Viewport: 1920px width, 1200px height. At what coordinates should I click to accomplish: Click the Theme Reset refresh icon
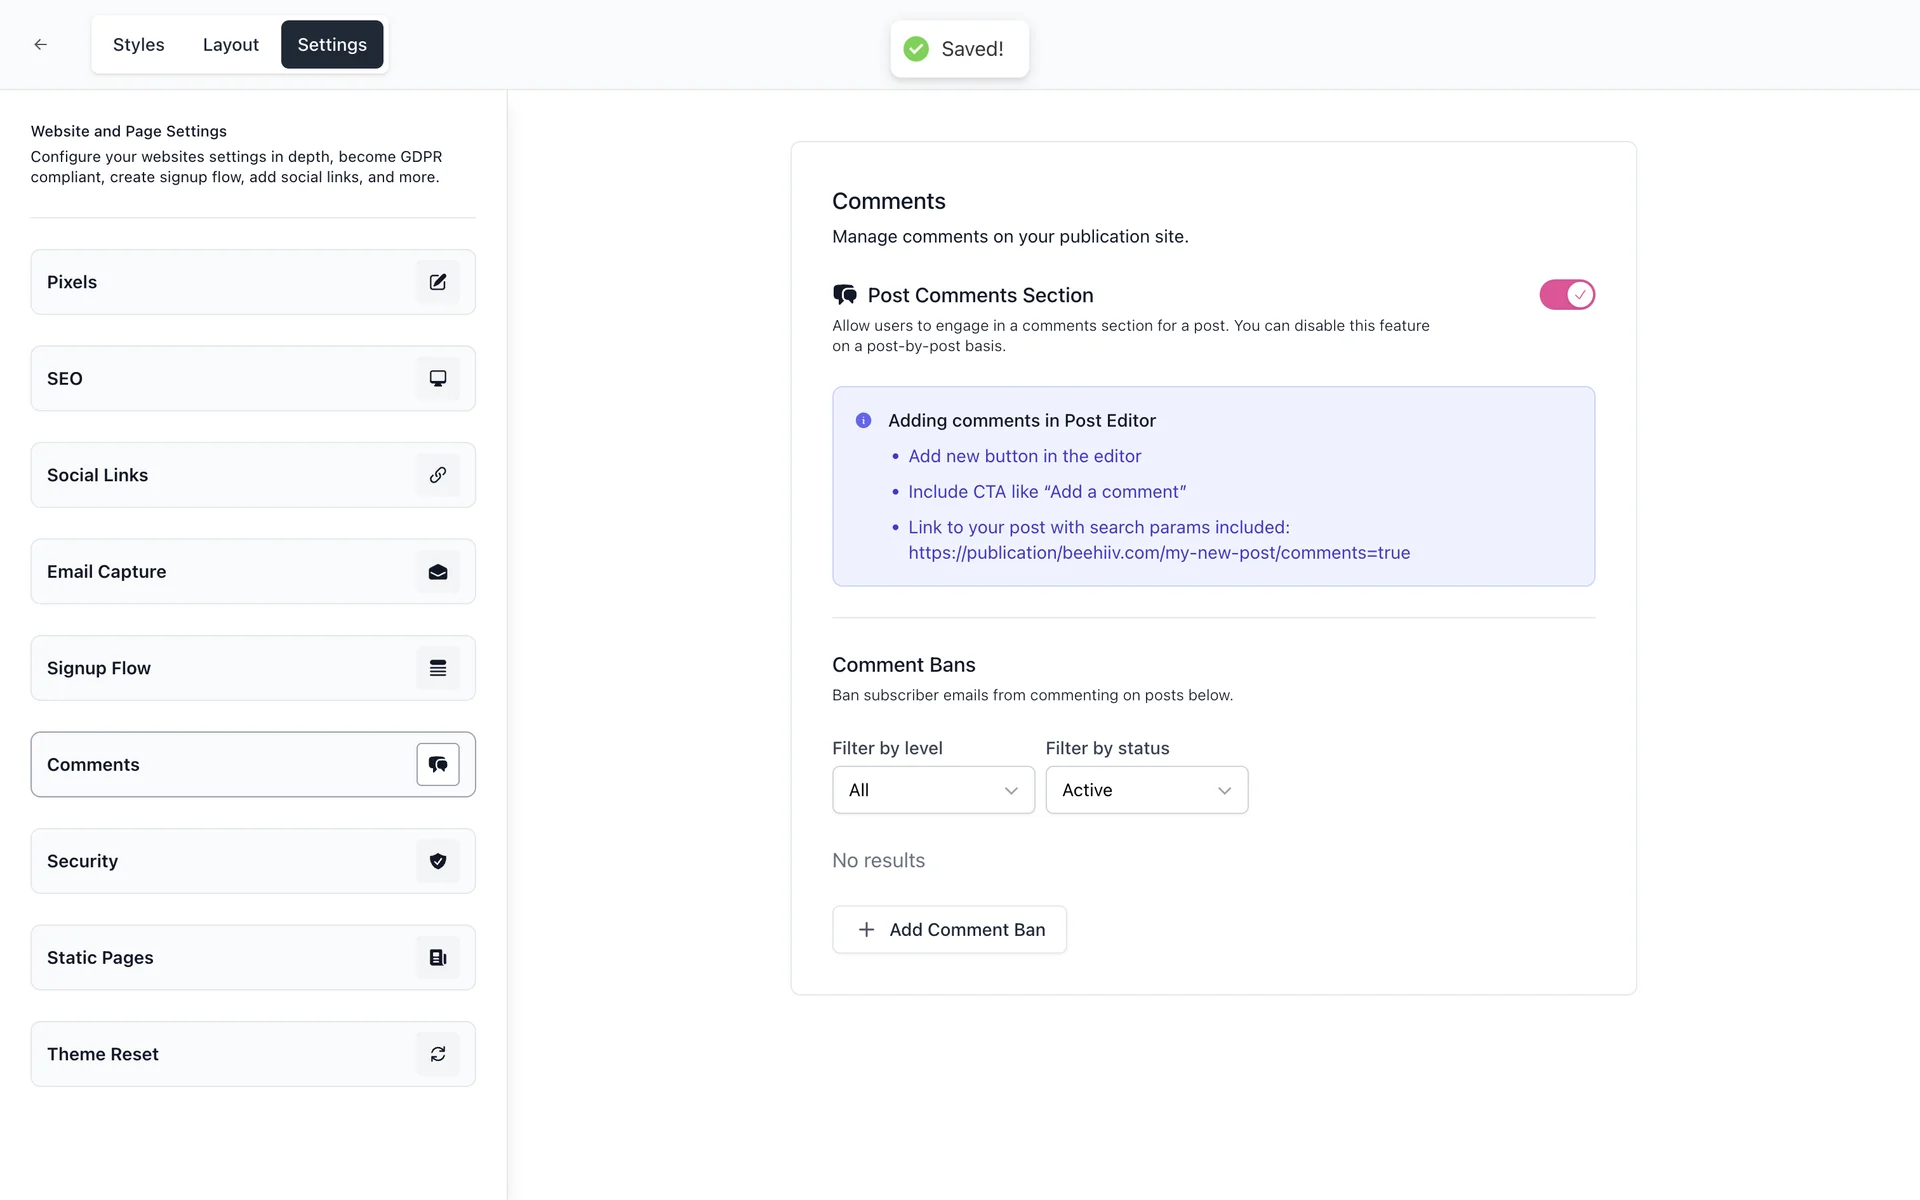pos(437,1054)
